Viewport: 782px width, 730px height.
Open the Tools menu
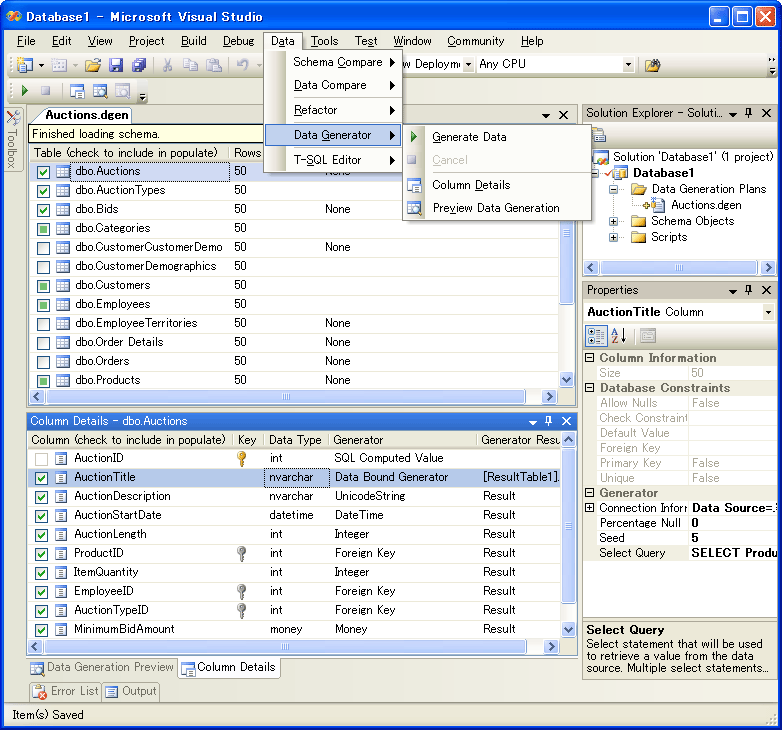324,41
